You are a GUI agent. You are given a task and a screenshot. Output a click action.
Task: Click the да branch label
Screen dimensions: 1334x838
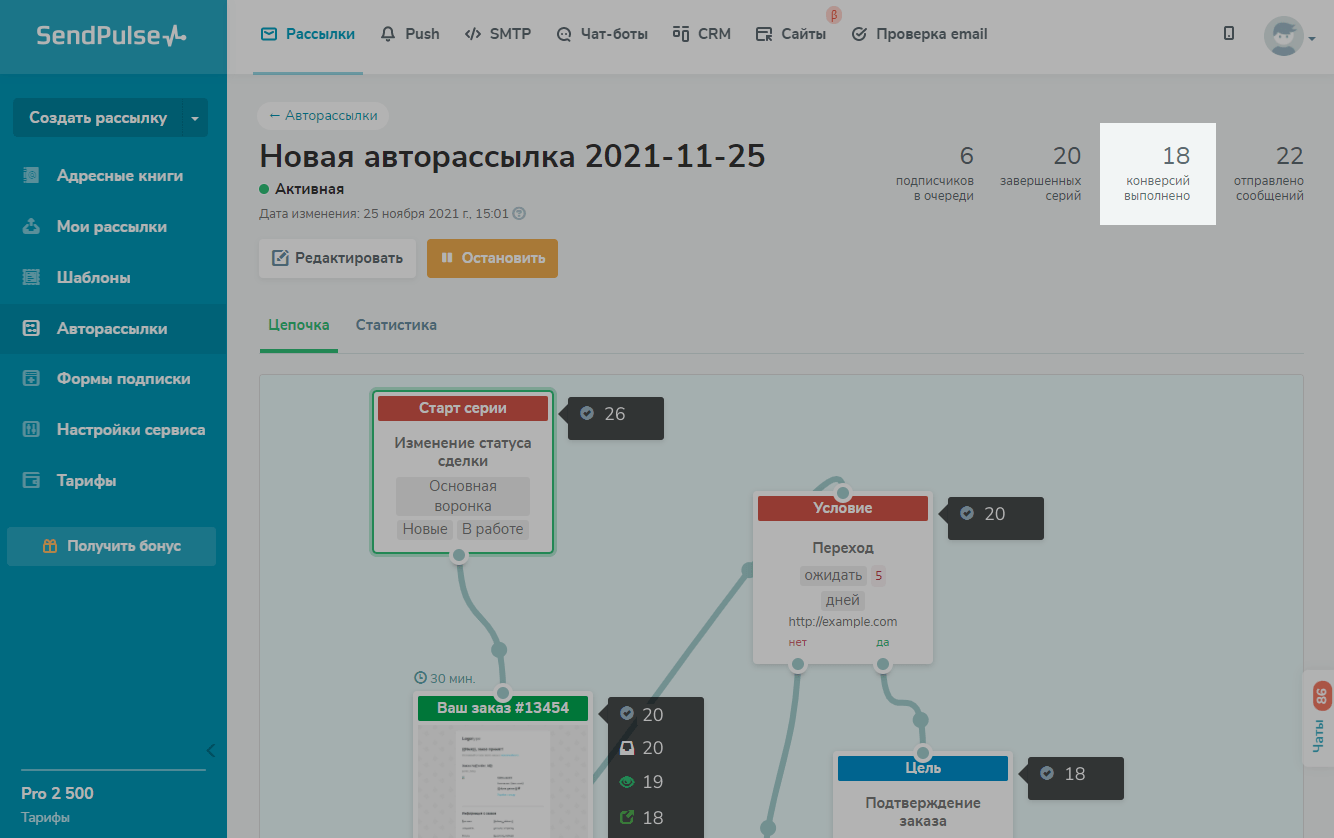click(x=883, y=643)
